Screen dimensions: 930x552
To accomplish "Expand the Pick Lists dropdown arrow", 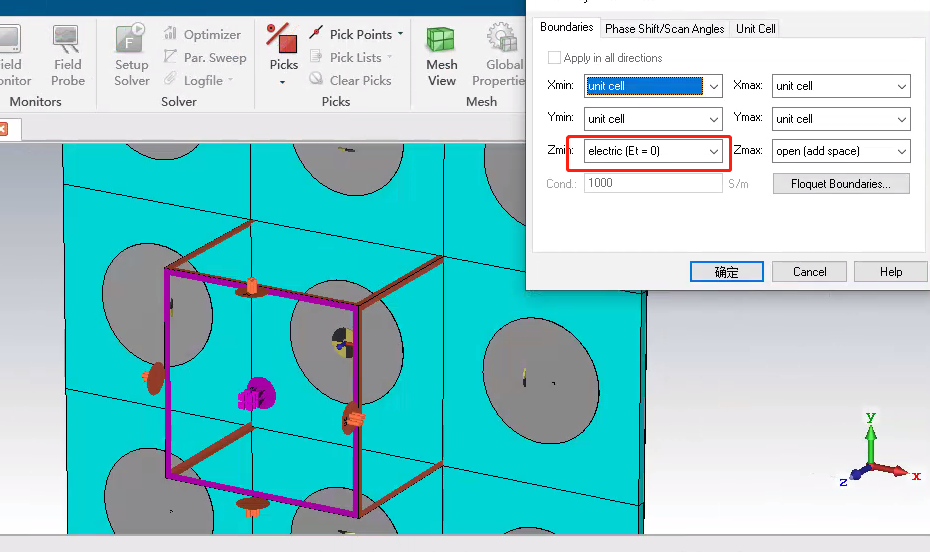I will tap(390, 57).
